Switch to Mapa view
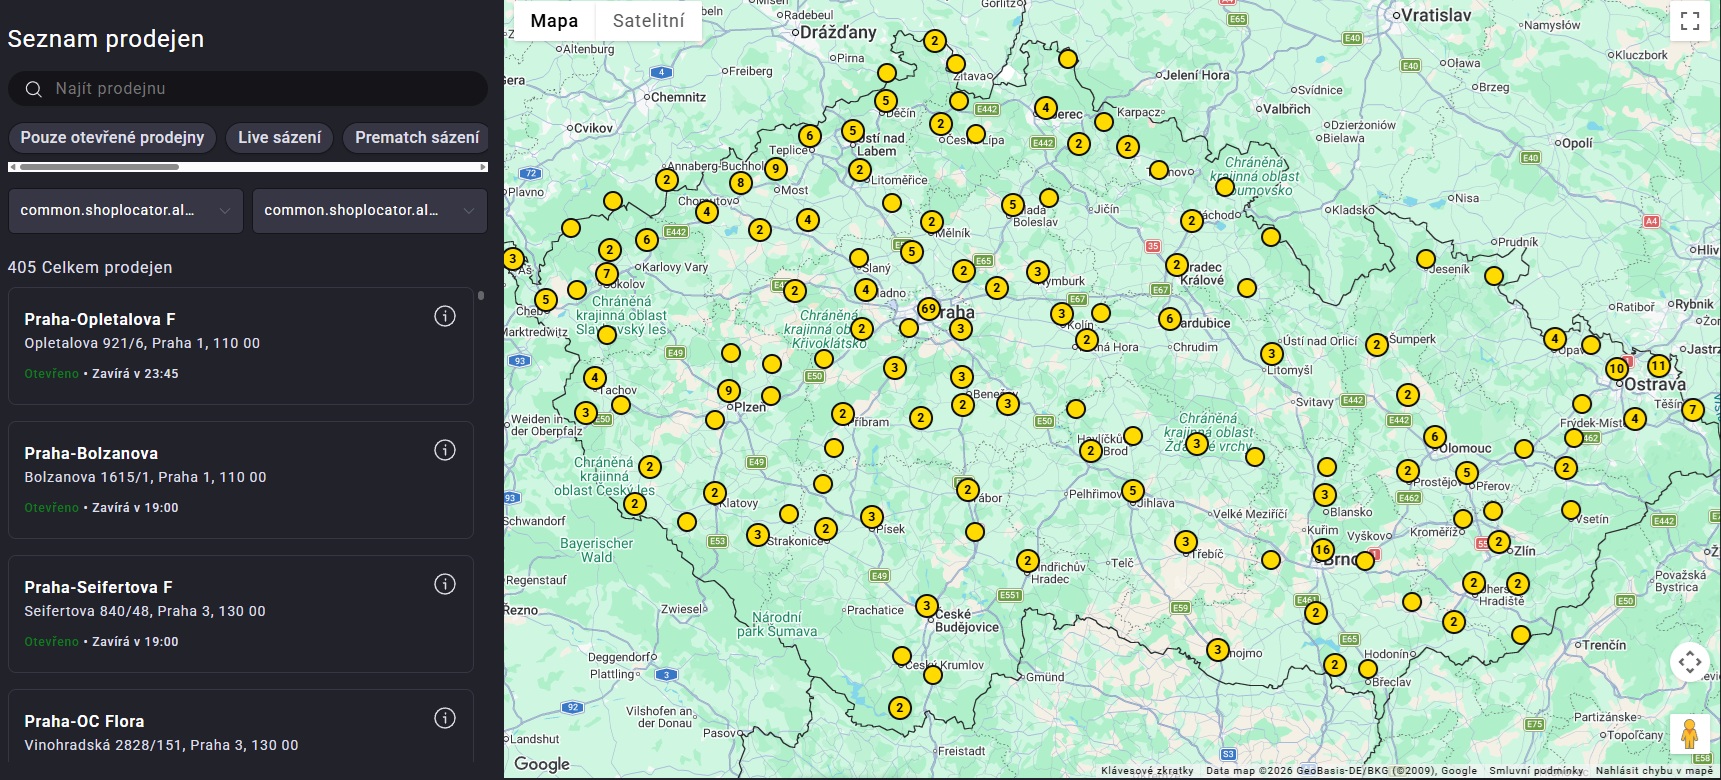The width and height of the screenshot is (1721, 780). point(554,21)
